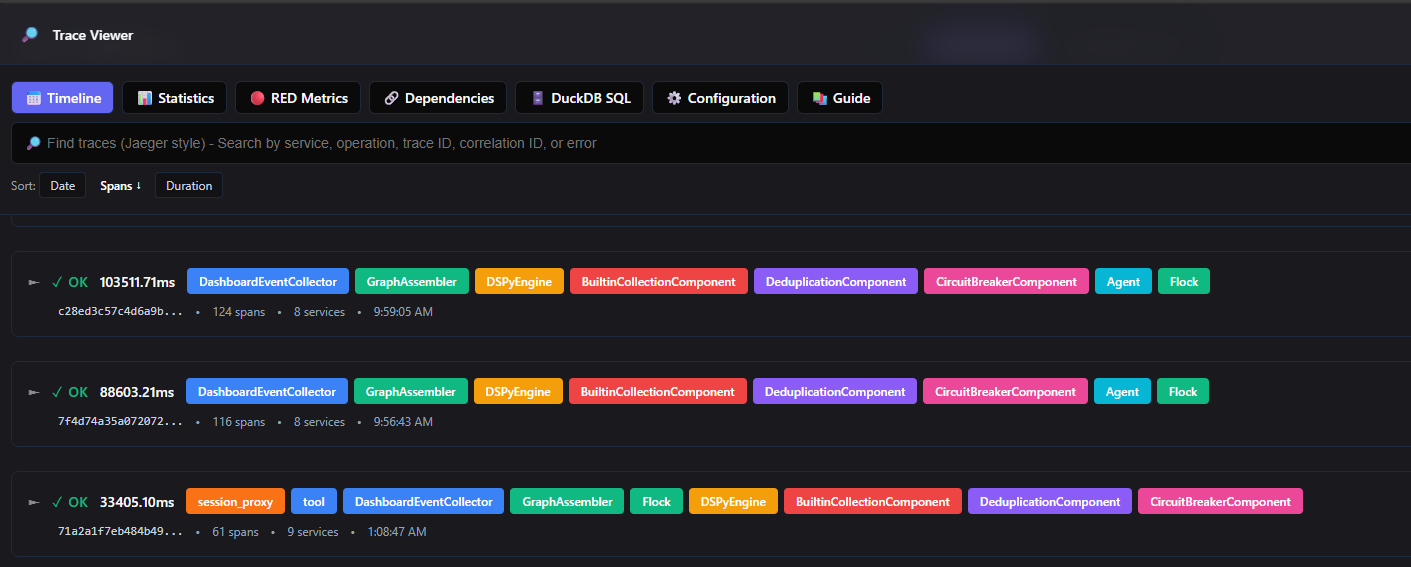Click GraphAssembler tag in 88603.21ms trace

coord(411,392)
